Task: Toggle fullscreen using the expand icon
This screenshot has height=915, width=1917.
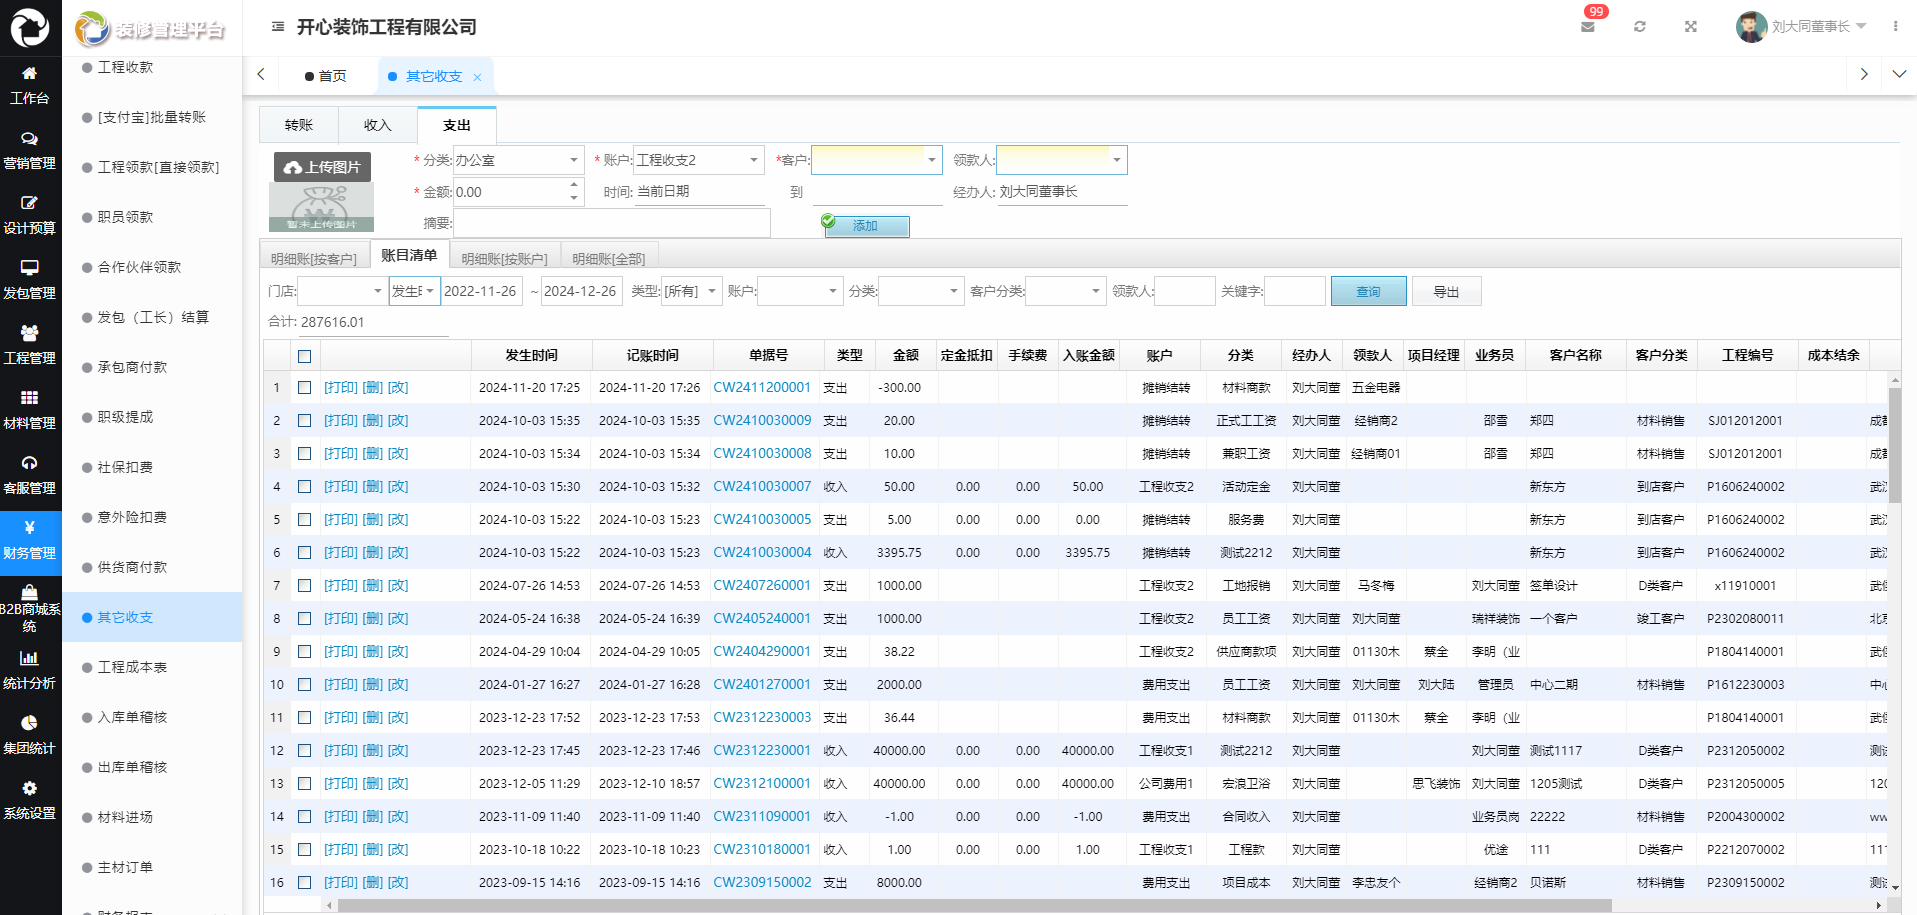Action: 1690,27
